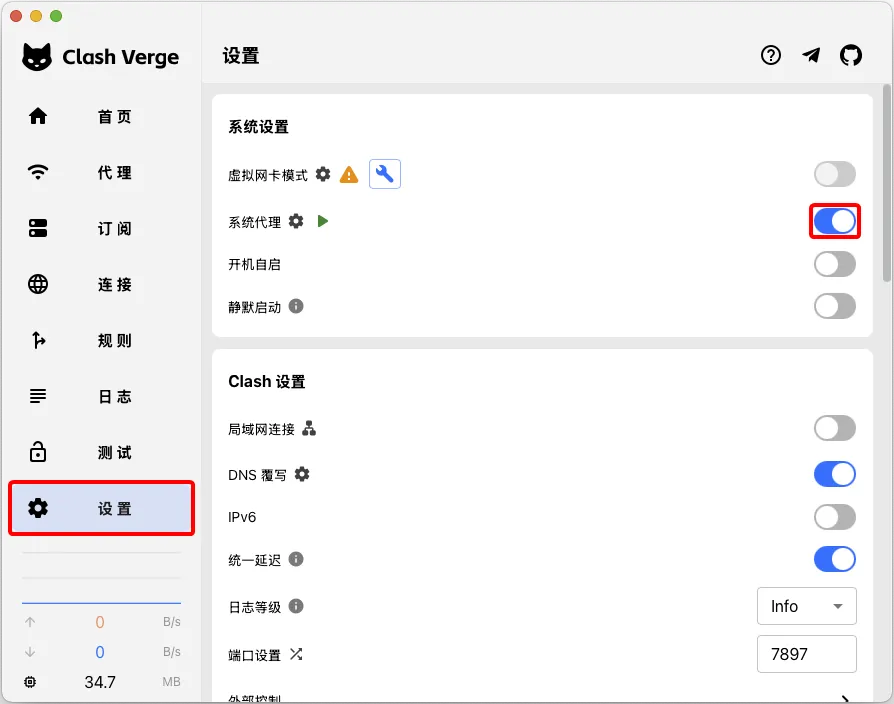Open DNS 覆写 gear settings

click(302, 474)
